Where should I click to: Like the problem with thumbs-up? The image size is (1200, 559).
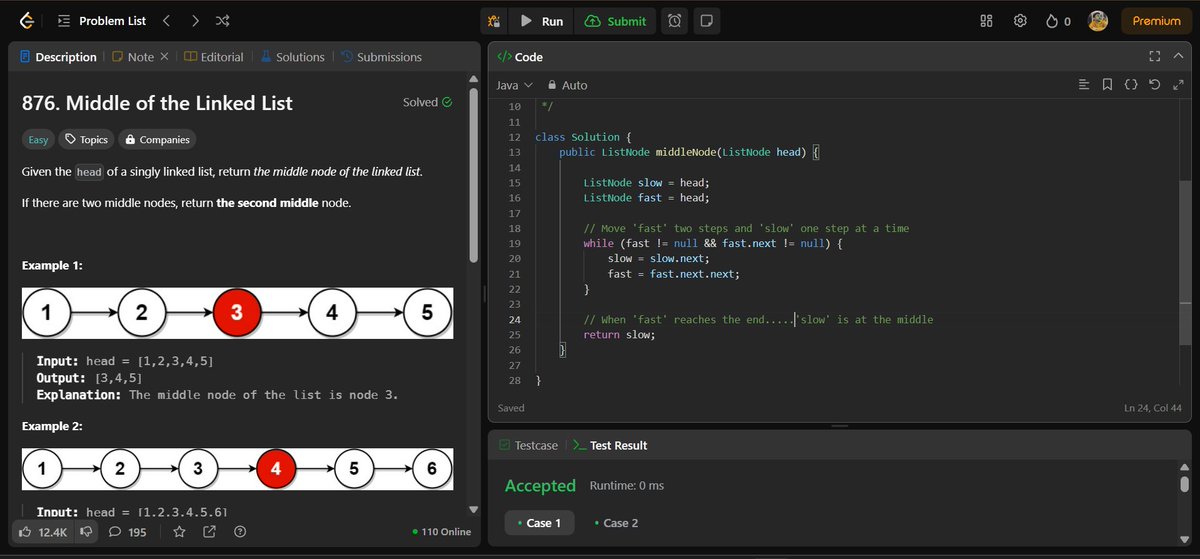(43, 532)
